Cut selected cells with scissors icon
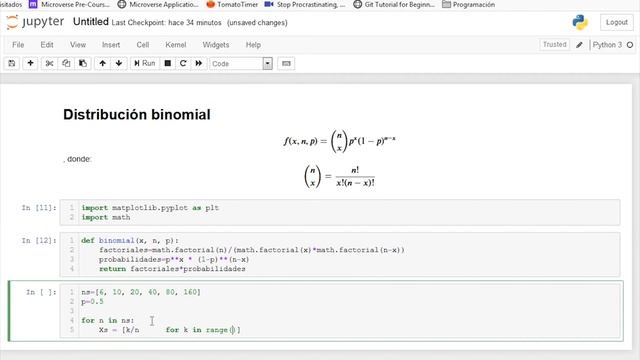 [x=49, y=63]
